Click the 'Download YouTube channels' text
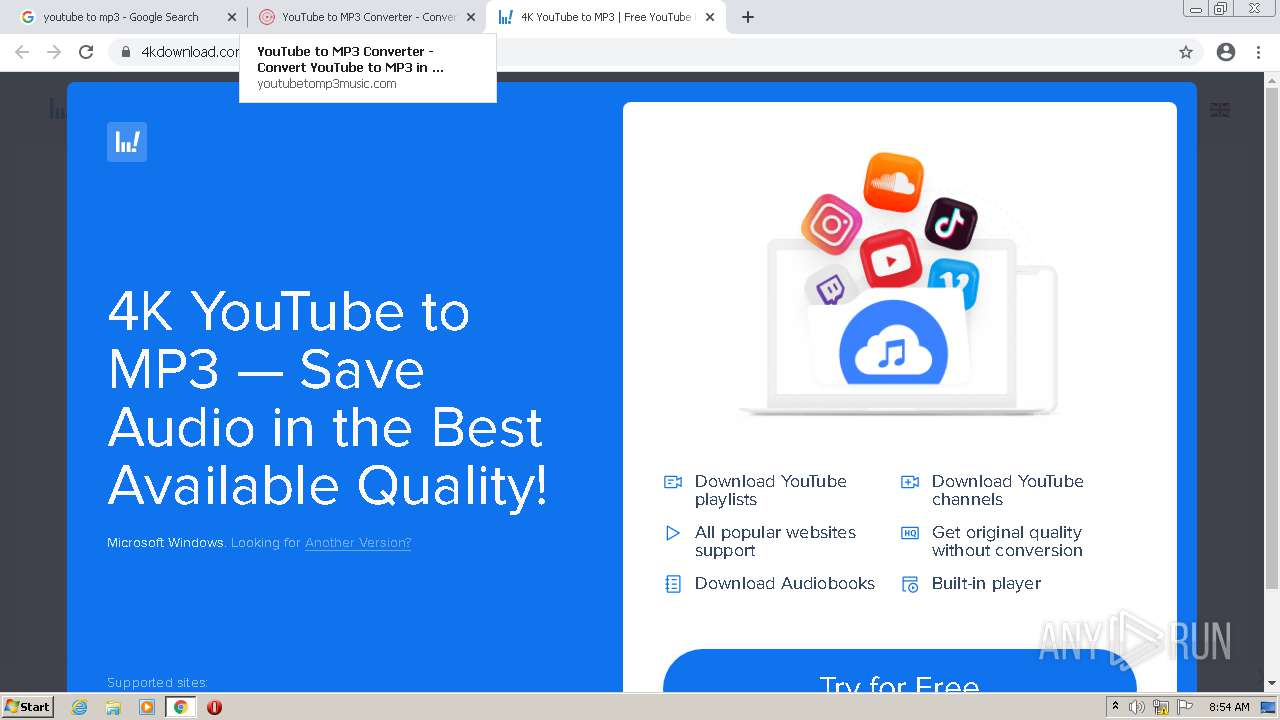 1008,490
